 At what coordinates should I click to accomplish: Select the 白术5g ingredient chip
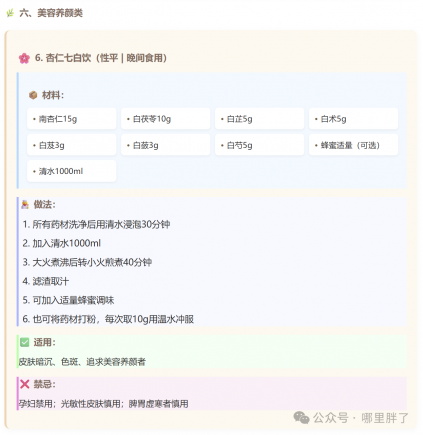point(353,119)
